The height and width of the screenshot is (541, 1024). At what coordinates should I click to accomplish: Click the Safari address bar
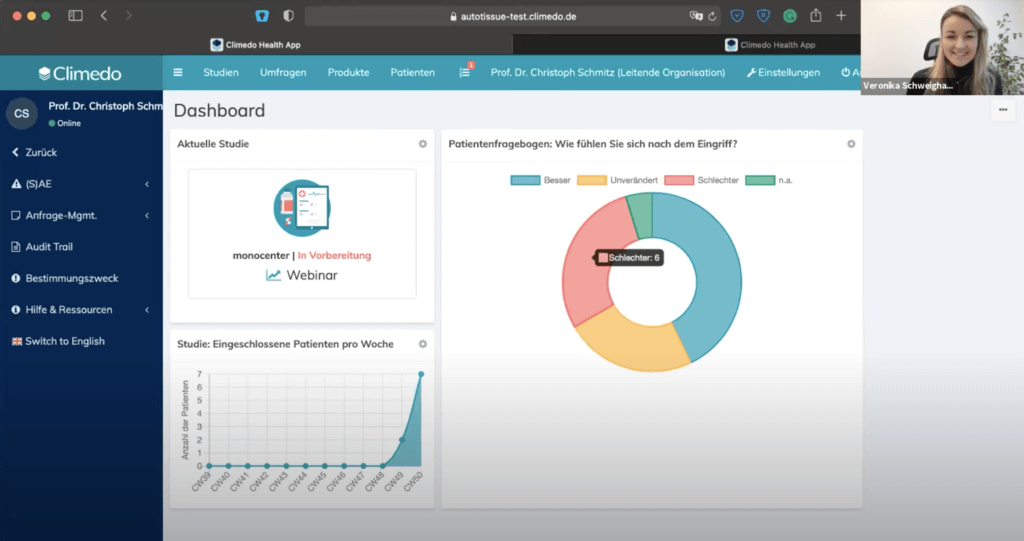513,16
